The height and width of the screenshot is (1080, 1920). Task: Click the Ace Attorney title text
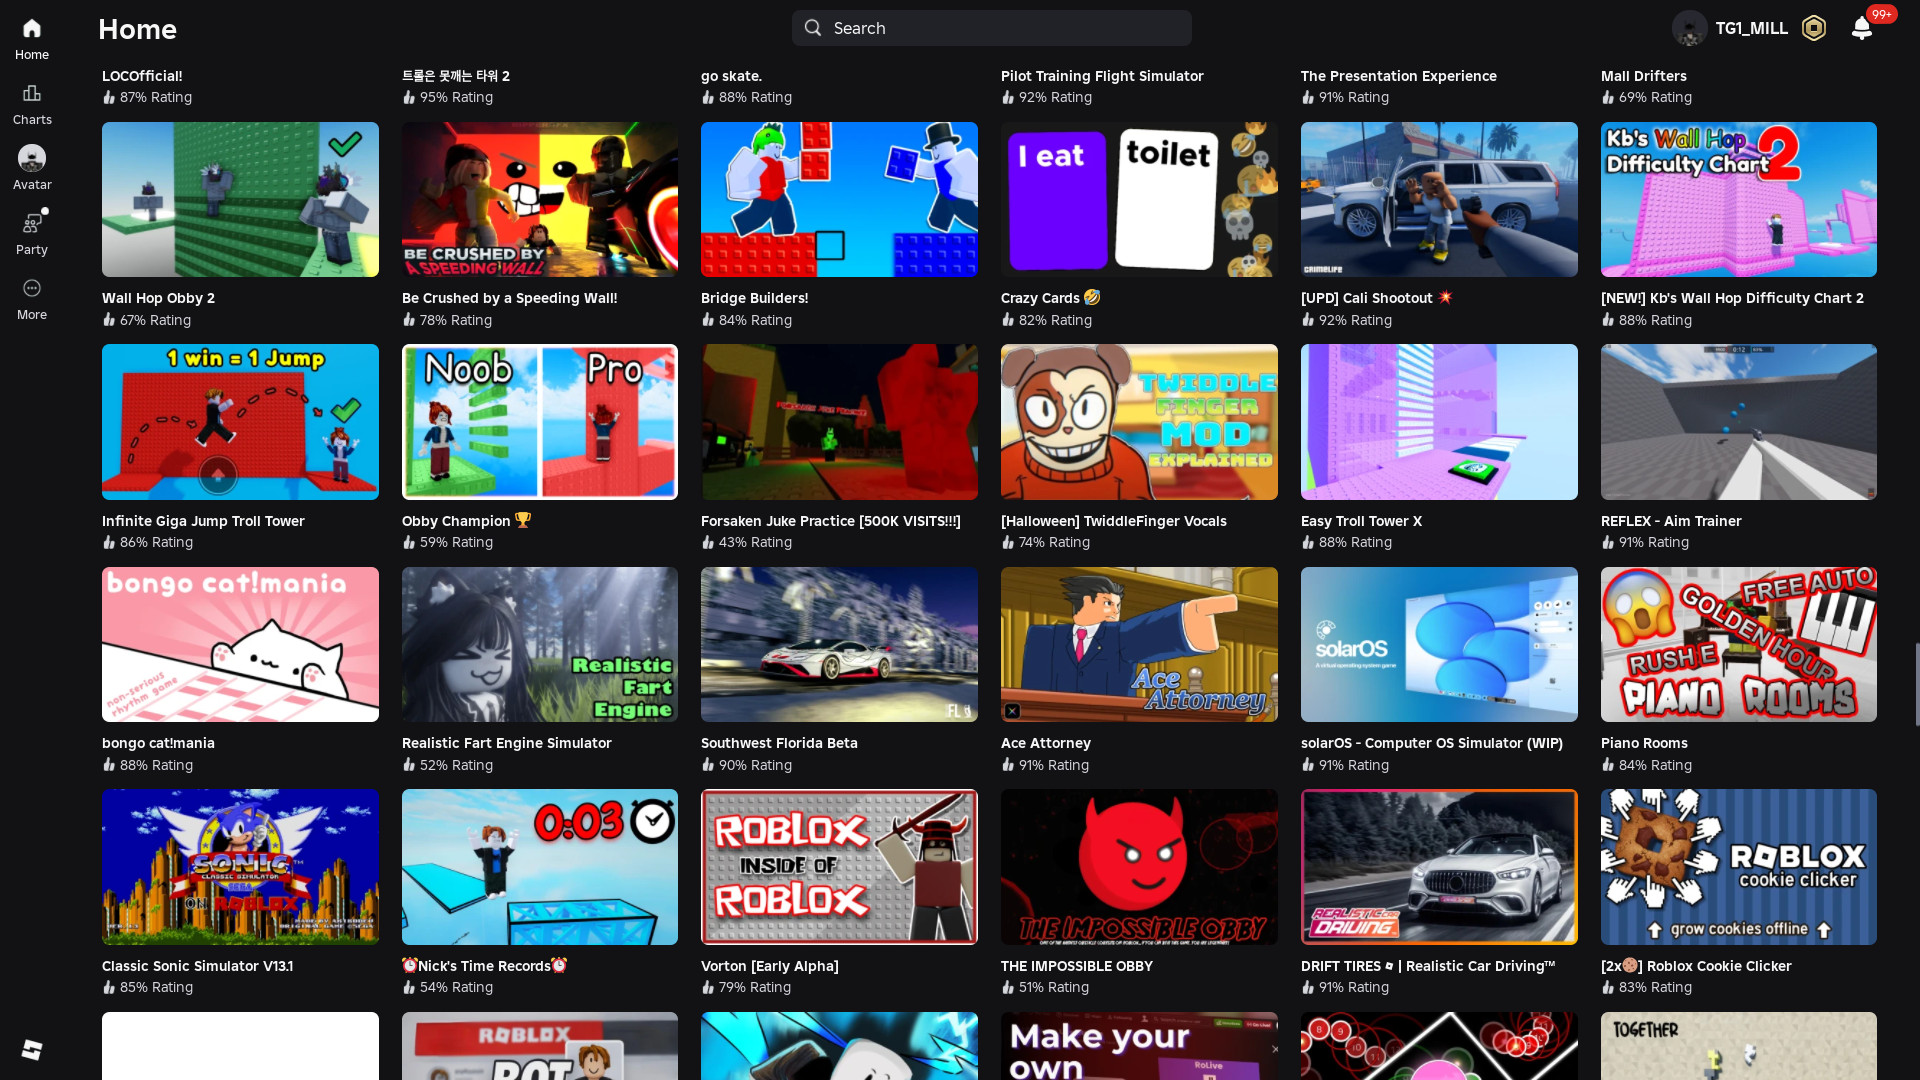pyautogui.click(x=1046, y=743)
